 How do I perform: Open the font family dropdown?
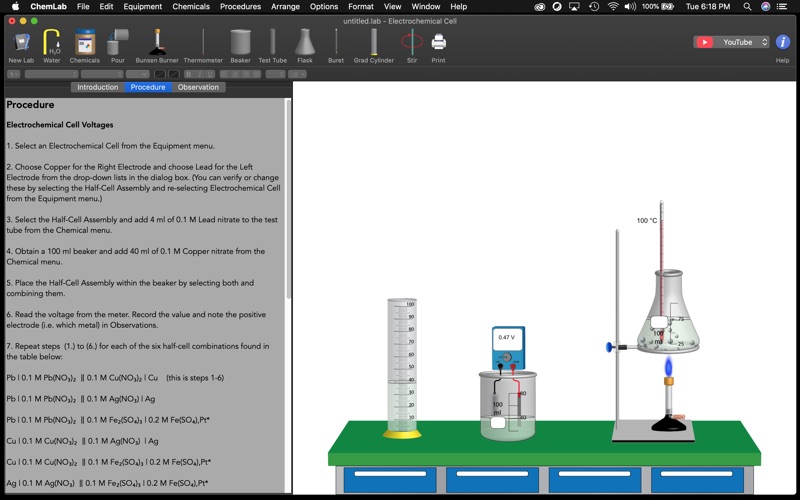[x=52, y=74]
